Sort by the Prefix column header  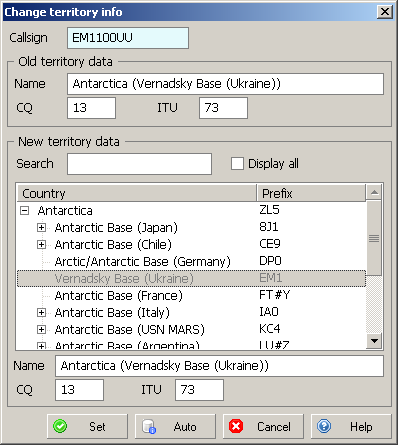tap(311, 193)
